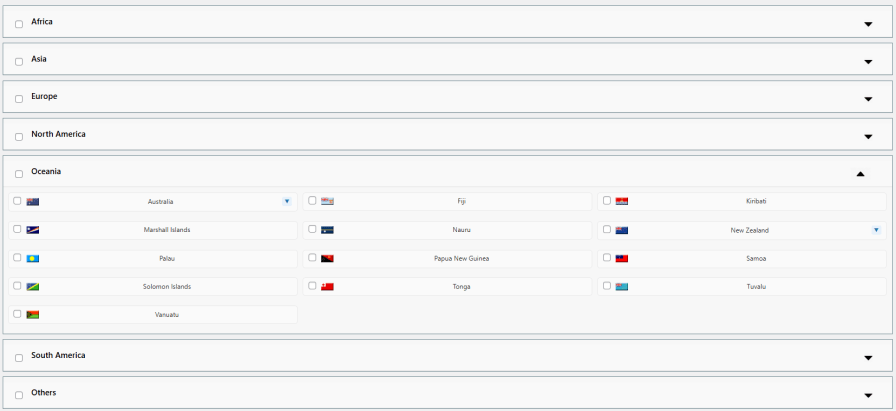The height and width of the screenshot is (411, 896).
Task: Tick the Papua New Guinea checkbox
Action: pos(312,258)
